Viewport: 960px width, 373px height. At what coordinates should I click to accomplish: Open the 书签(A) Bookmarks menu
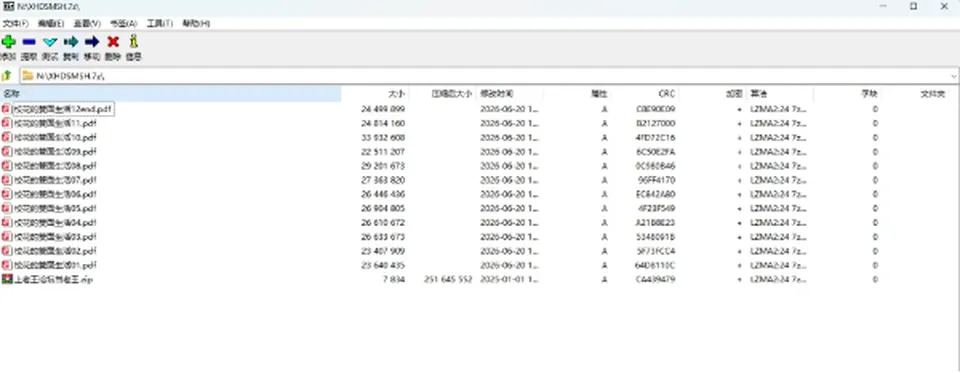click(124, 23)
